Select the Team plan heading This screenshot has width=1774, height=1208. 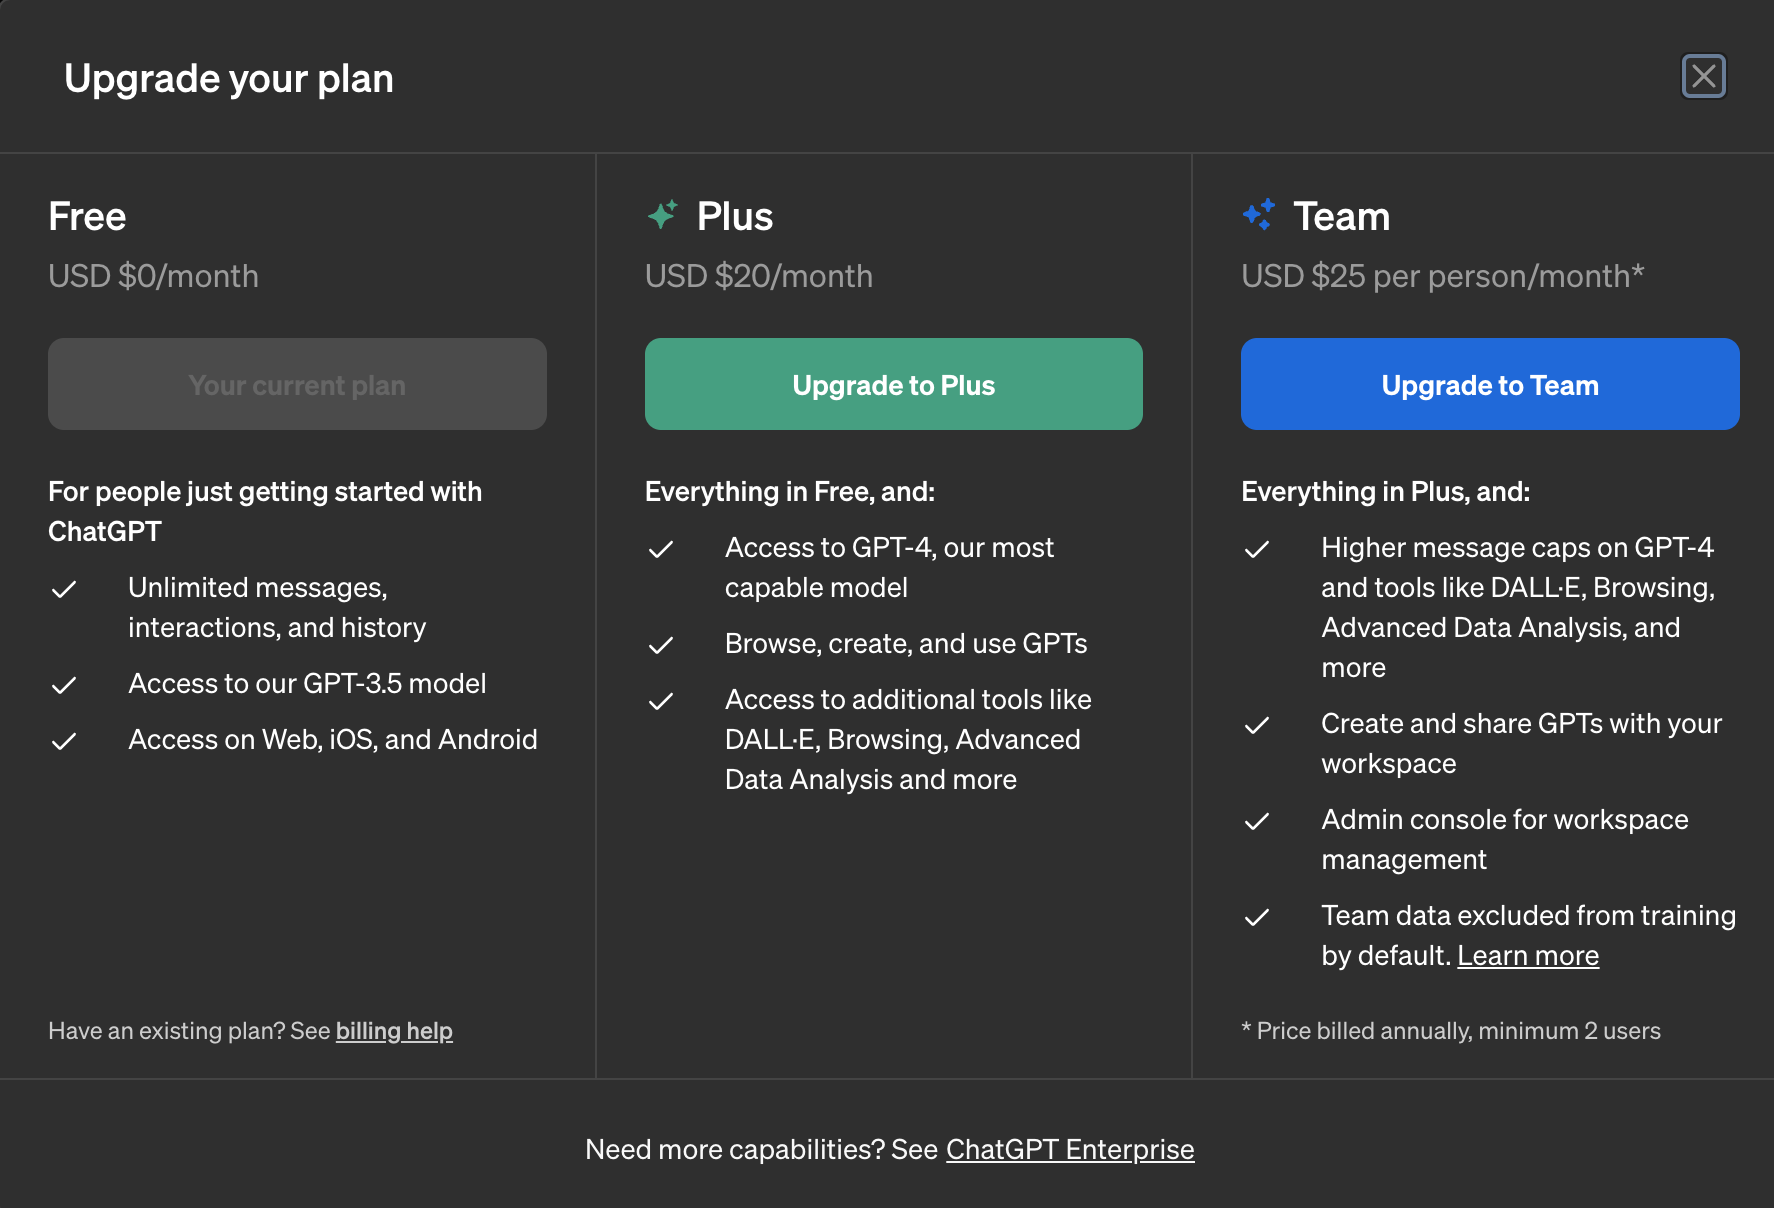(x=1341, y=216)
